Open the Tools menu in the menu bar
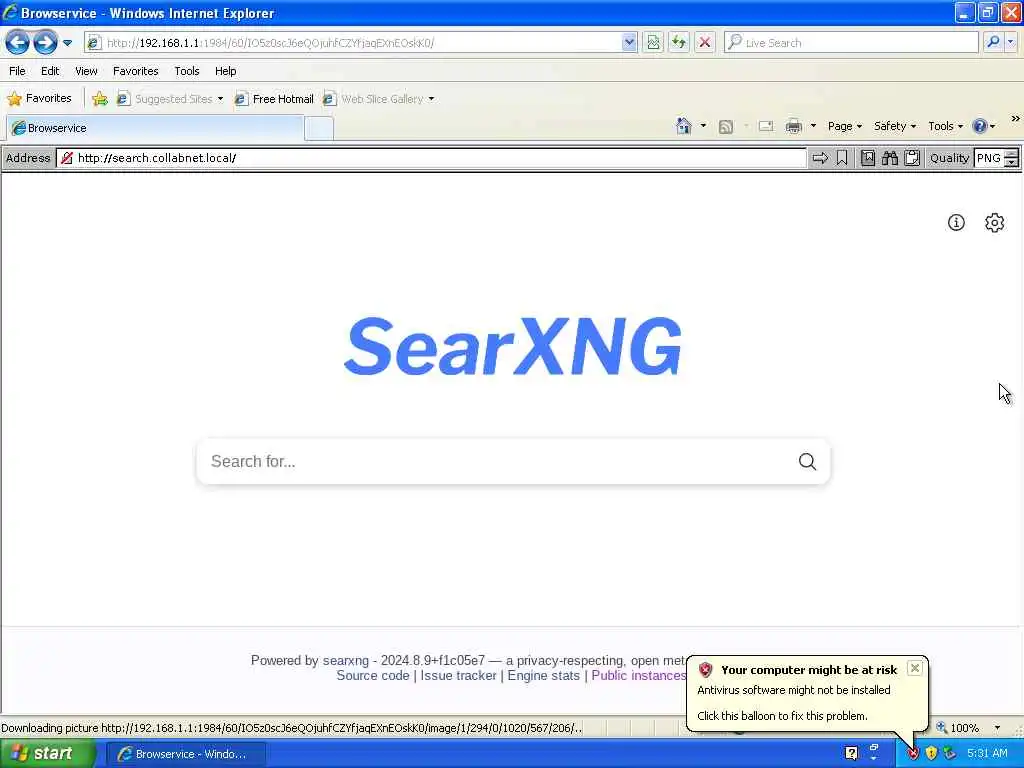 click(186, 71)
